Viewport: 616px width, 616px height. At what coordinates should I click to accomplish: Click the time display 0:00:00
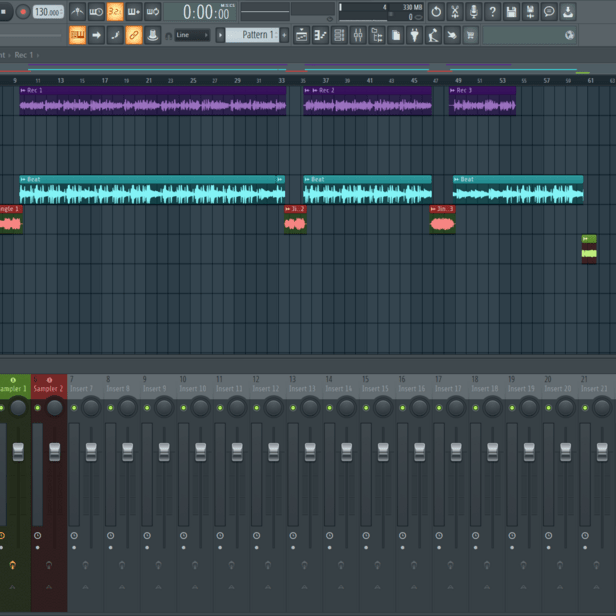tap(206, 12)
